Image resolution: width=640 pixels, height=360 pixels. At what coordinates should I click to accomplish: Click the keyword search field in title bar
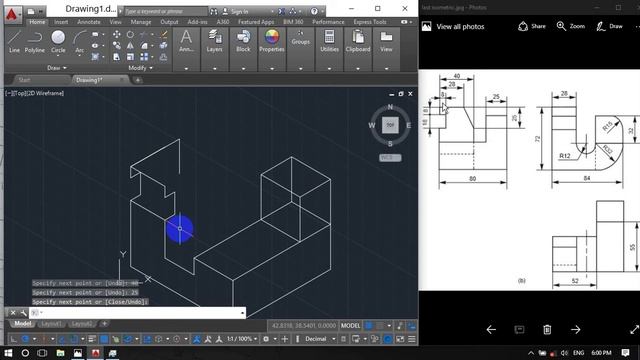click(x=166, y=11)
